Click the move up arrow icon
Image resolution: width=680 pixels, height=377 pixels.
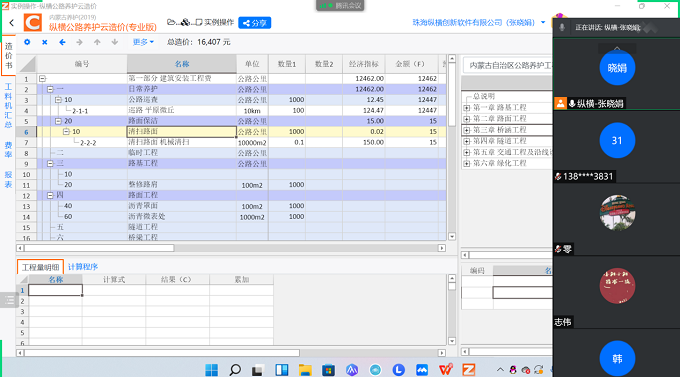(97, 42)
